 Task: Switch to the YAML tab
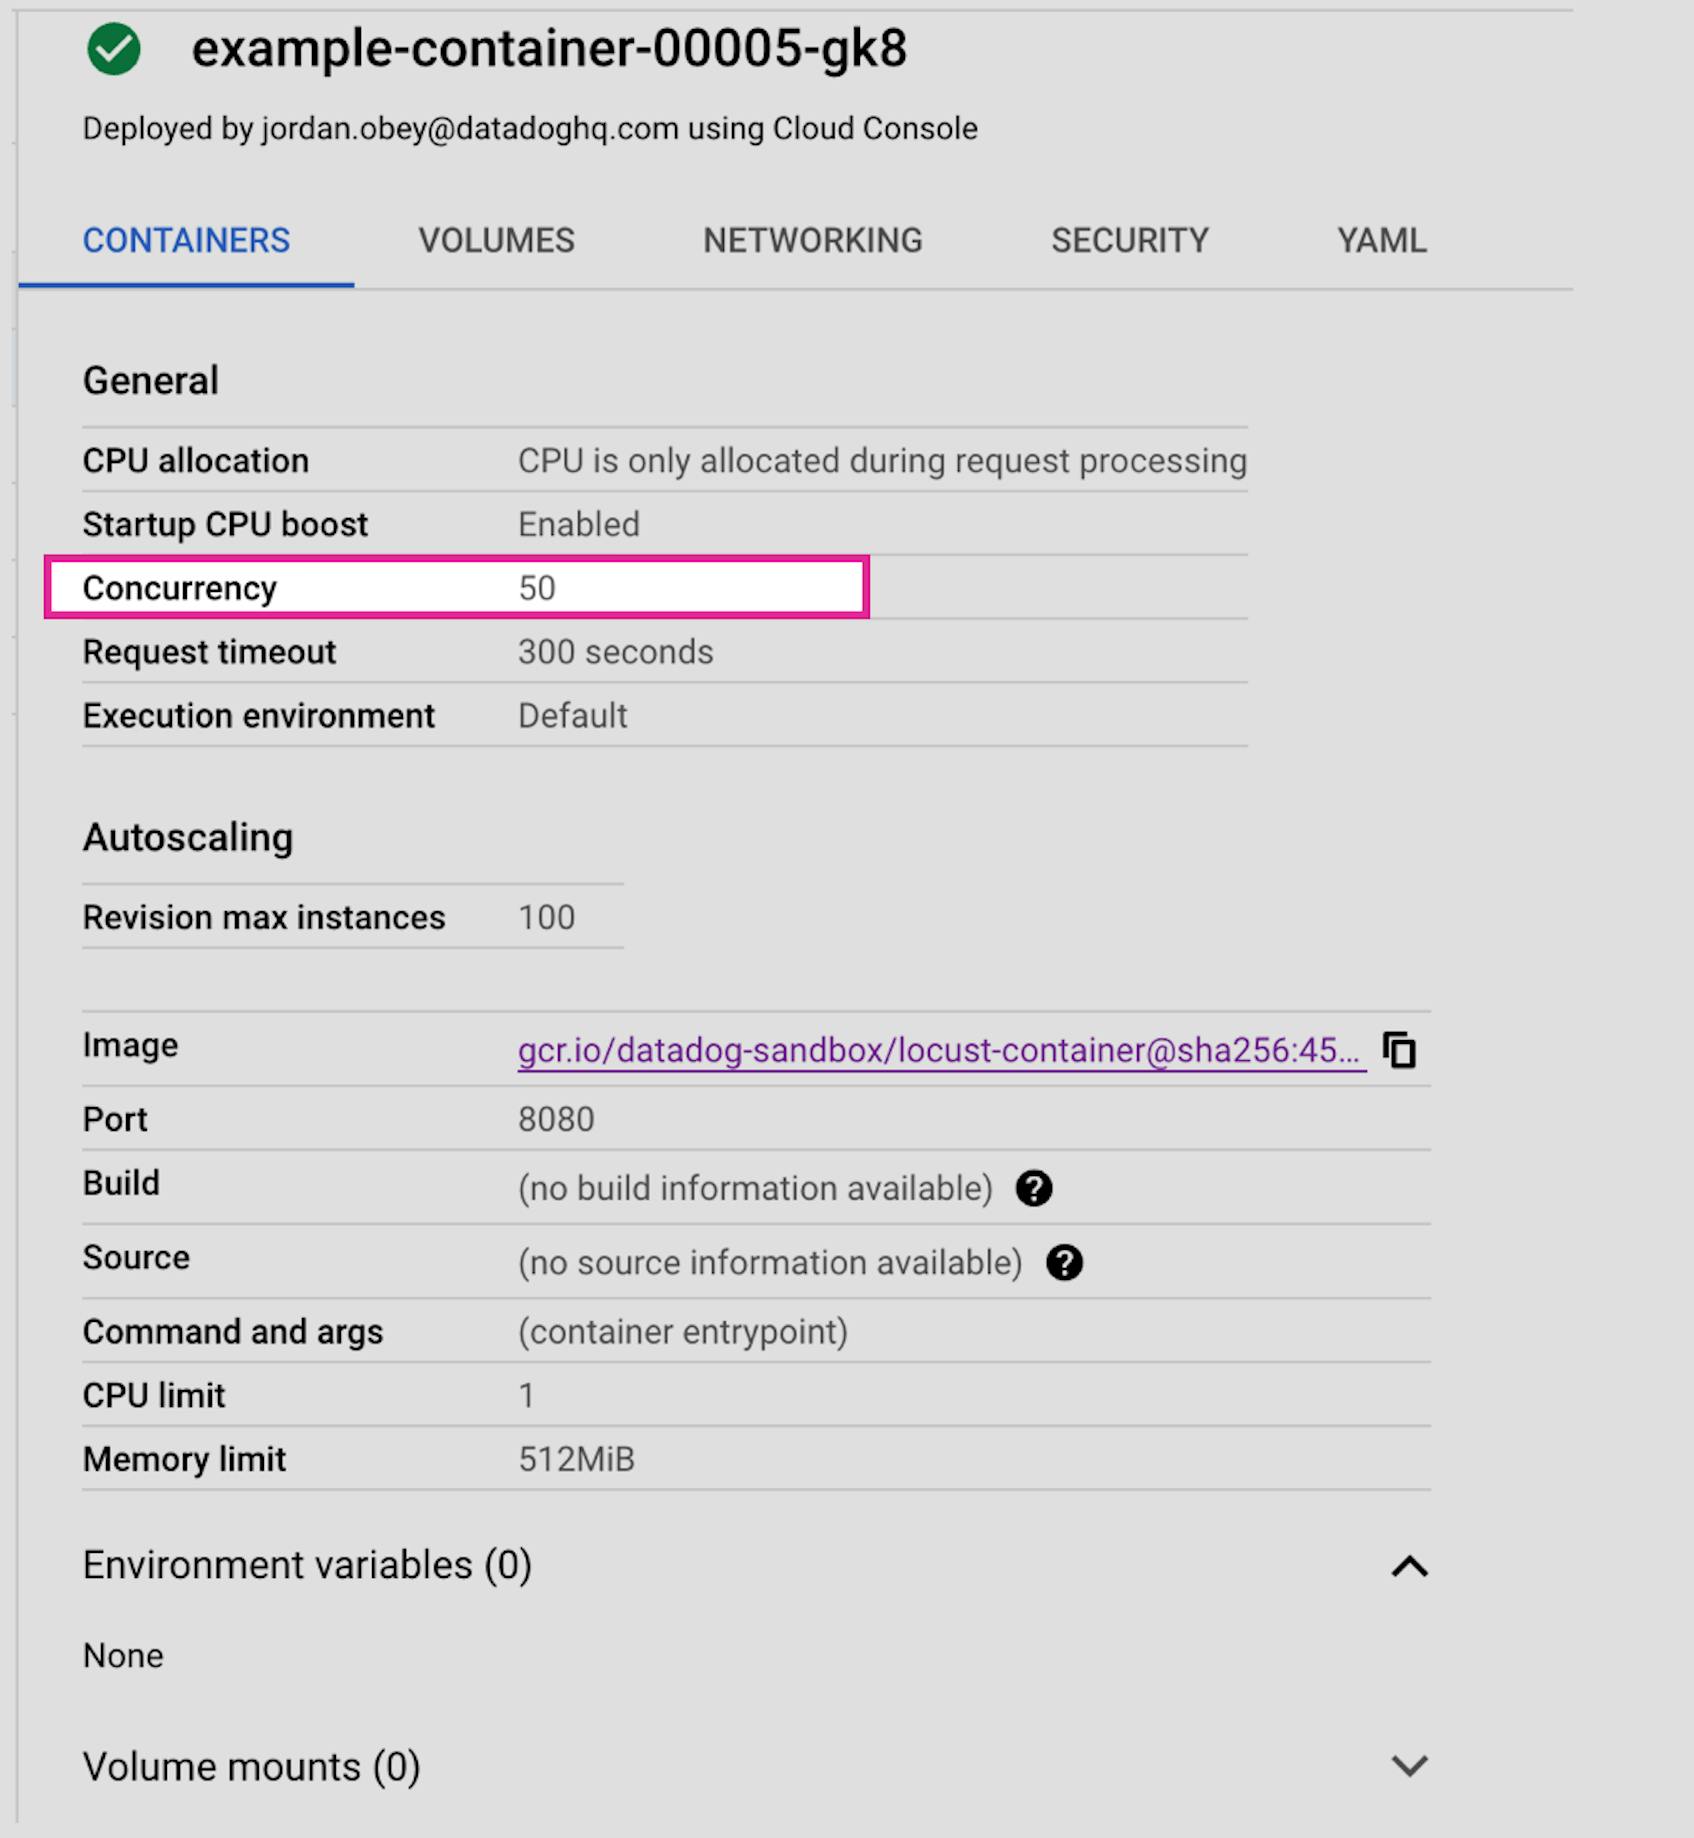(1382, 240)
